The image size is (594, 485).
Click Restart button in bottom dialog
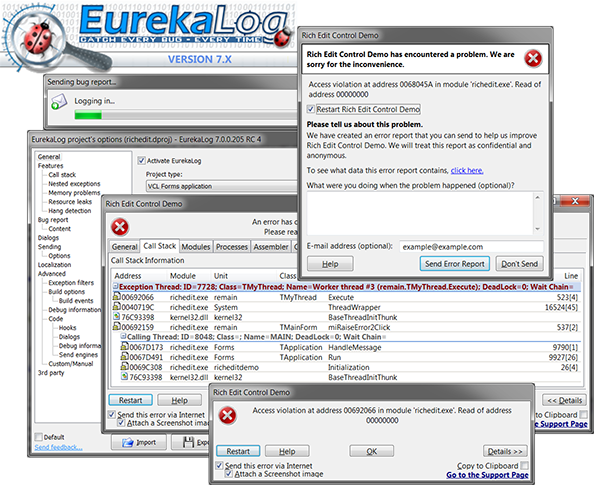[238, 451]
